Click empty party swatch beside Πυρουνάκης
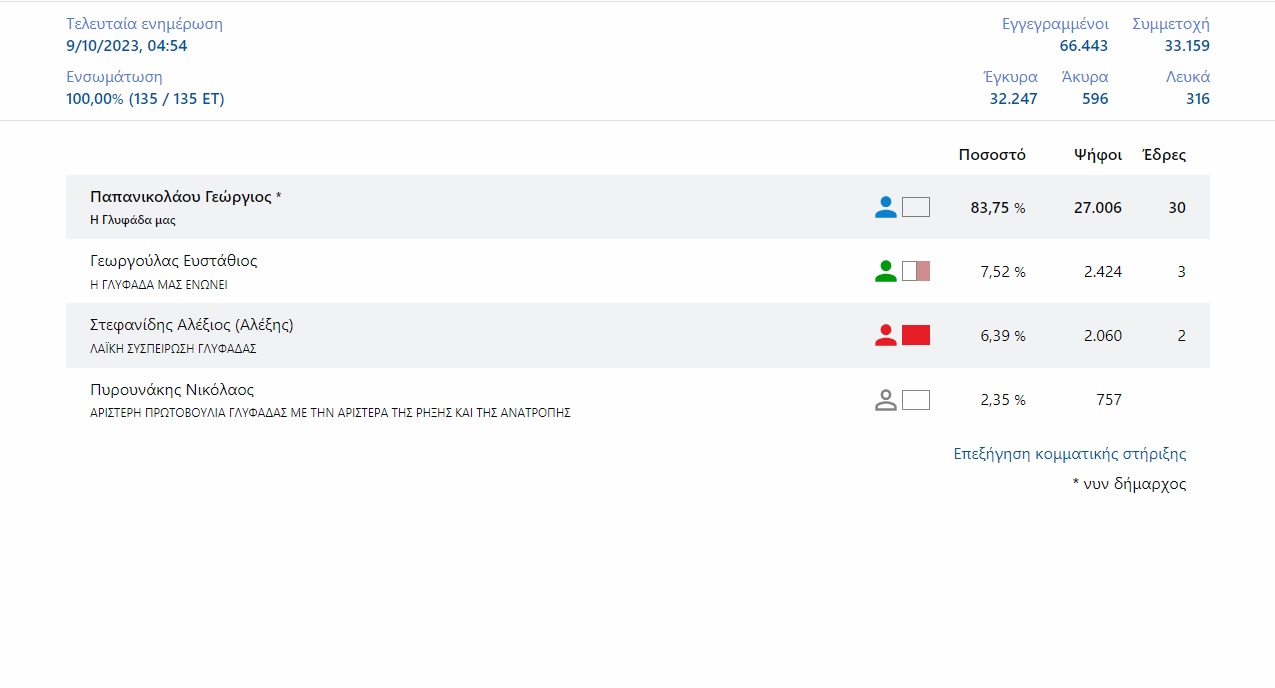 pyautogui.click(x=915, y=400)
